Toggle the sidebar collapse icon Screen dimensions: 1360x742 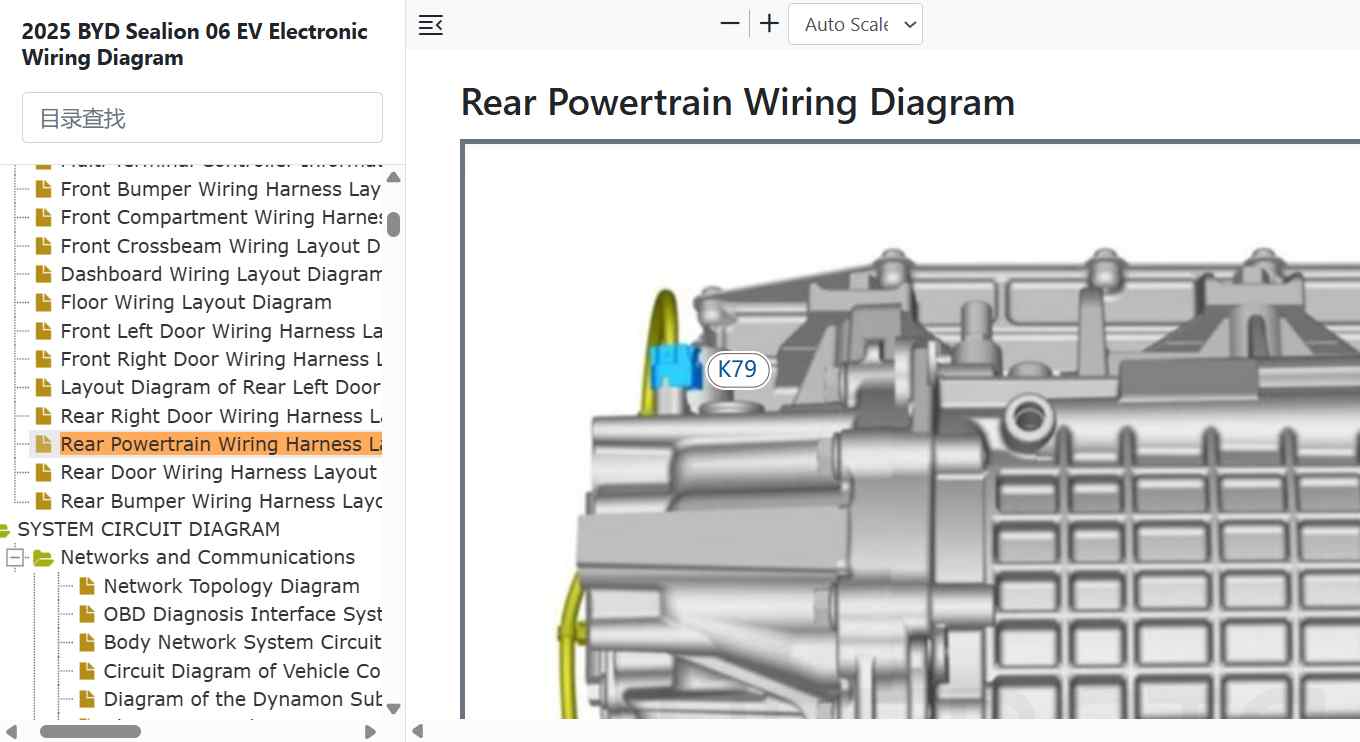click(x=431, y=25)
